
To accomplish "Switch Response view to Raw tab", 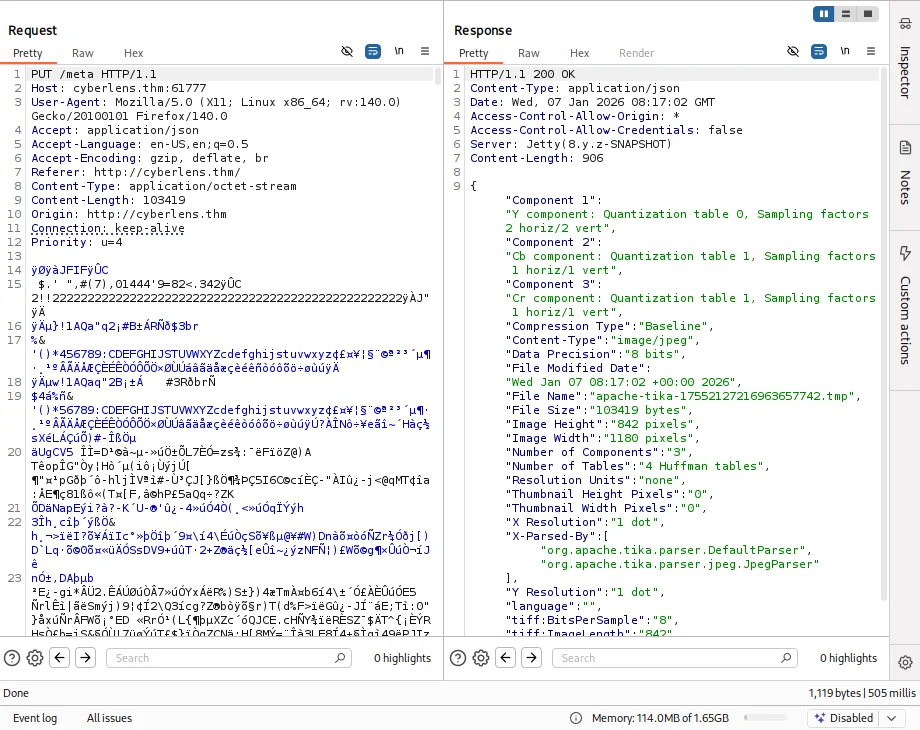I will 529,53.
